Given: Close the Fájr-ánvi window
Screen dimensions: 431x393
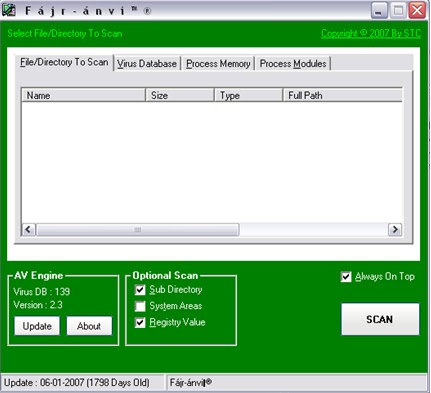Looking at the screenshot, I should [x=417, y=10].
